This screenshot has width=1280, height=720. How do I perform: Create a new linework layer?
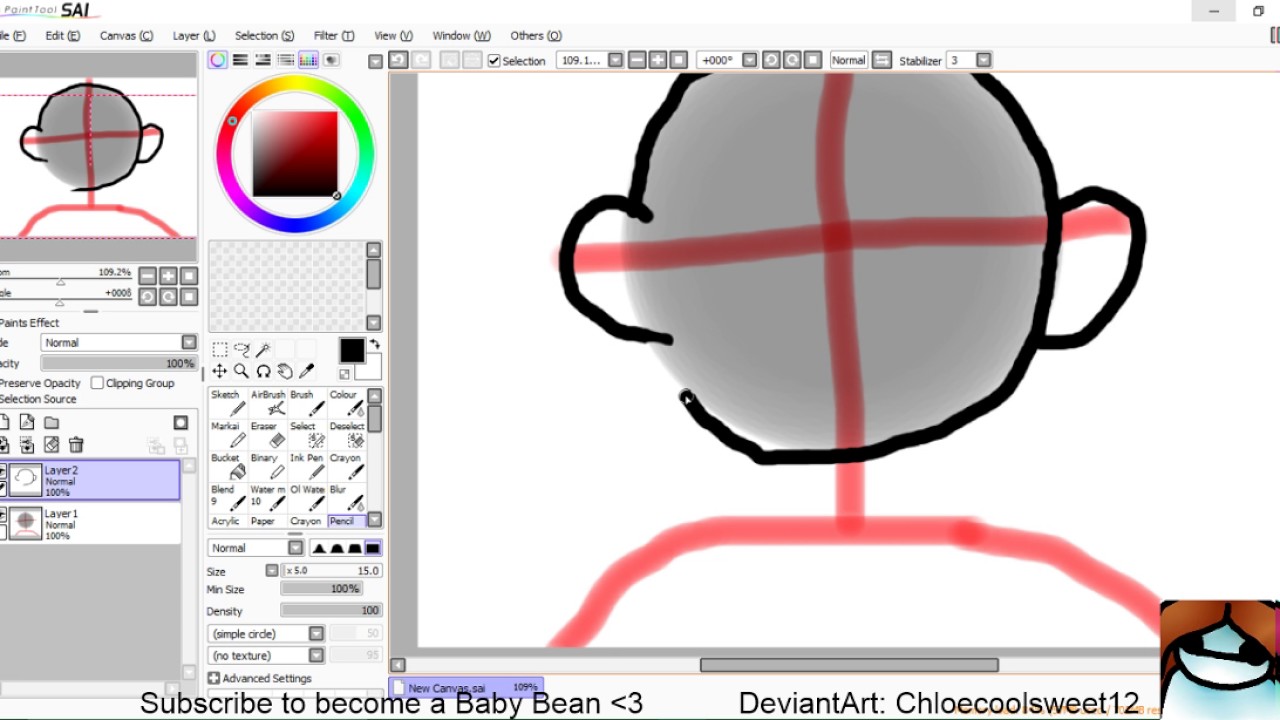[x=27, y=423]
